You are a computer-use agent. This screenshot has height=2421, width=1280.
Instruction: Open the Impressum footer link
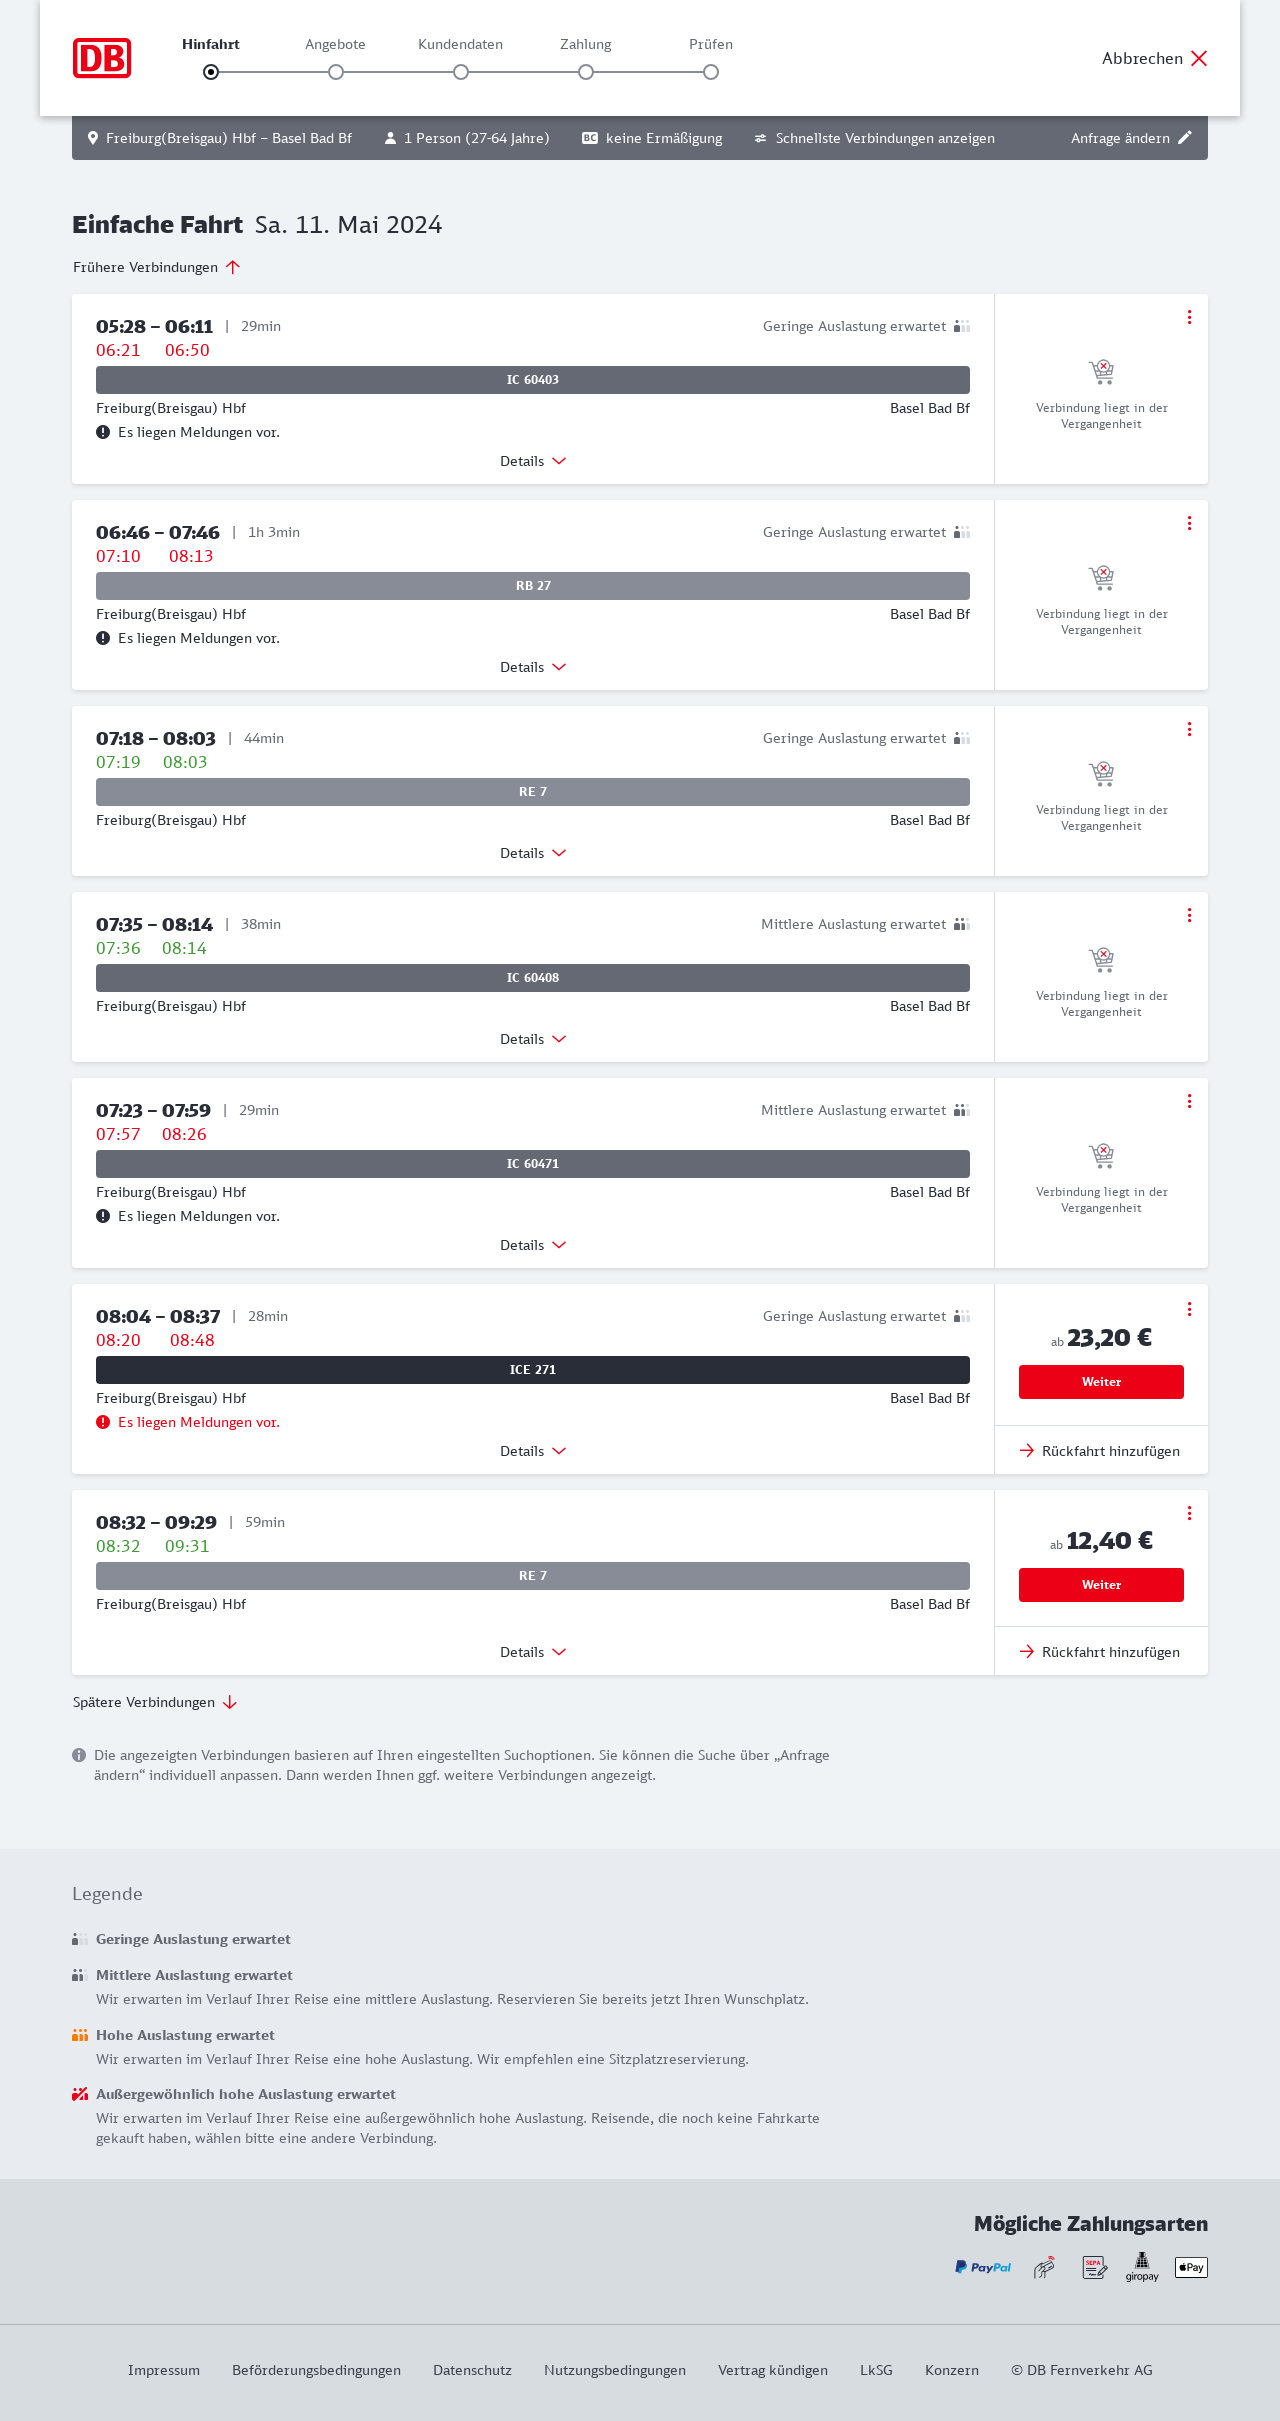pos(164,2370)
